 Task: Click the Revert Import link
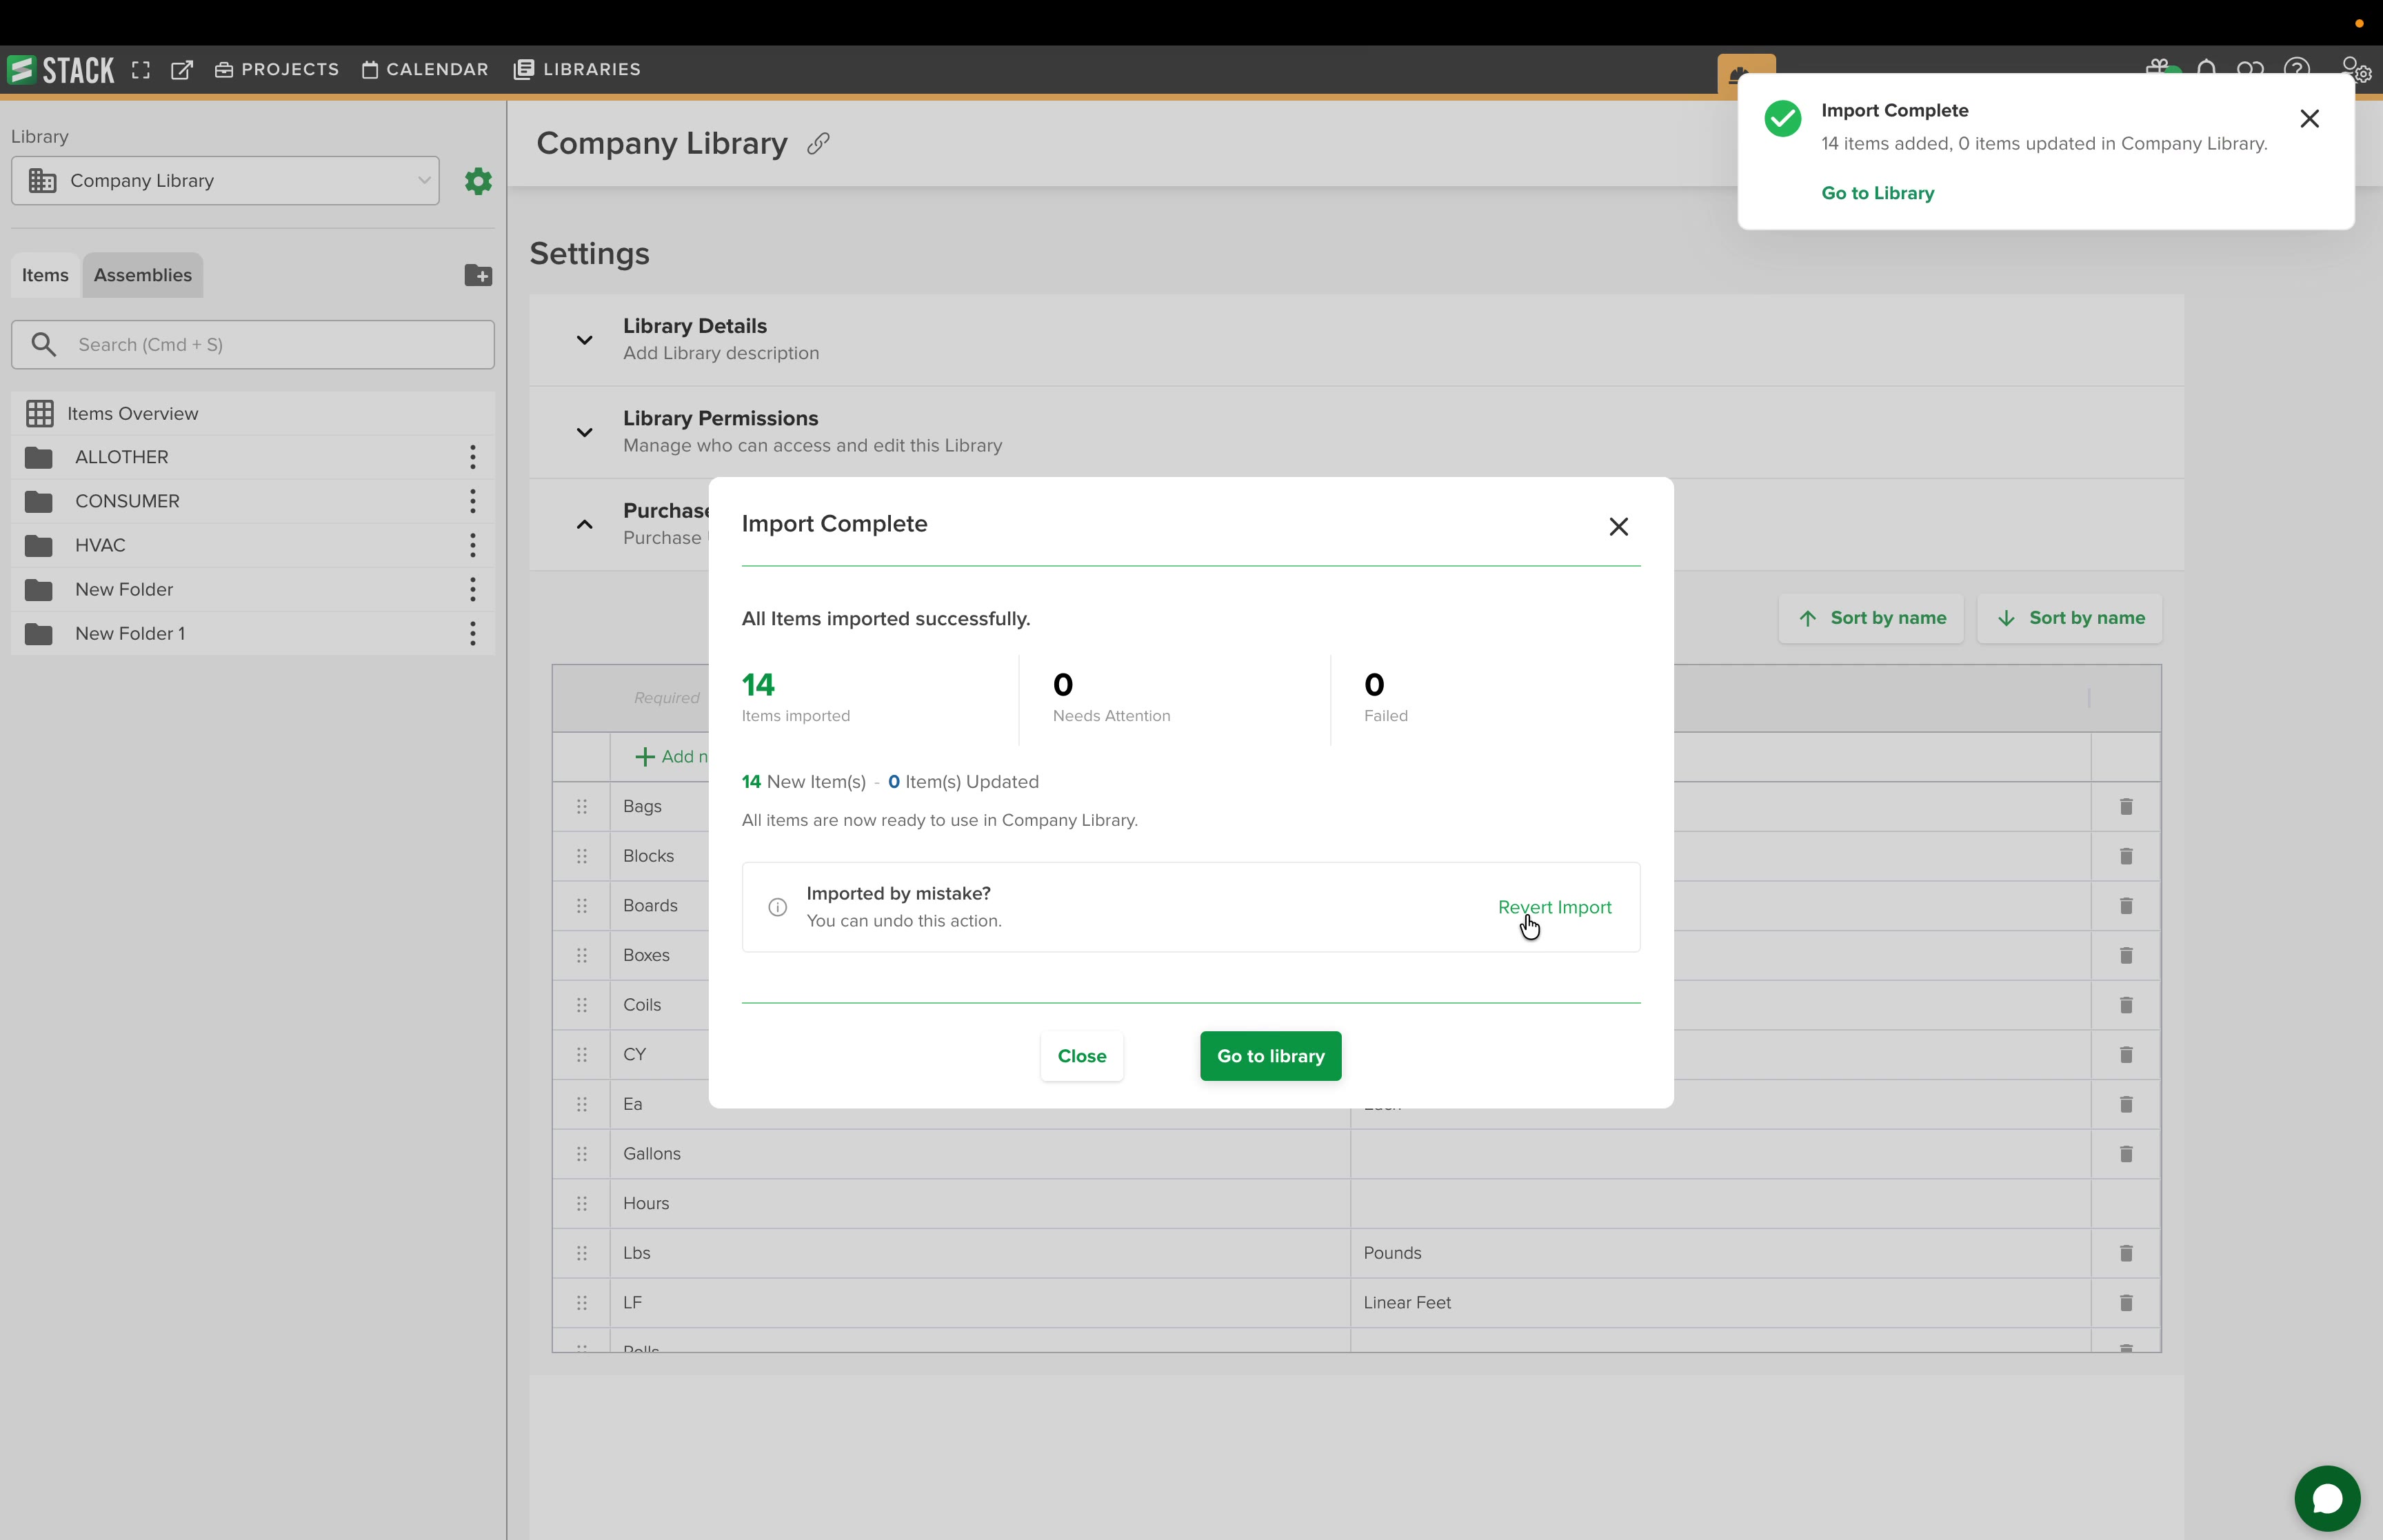1554,907
